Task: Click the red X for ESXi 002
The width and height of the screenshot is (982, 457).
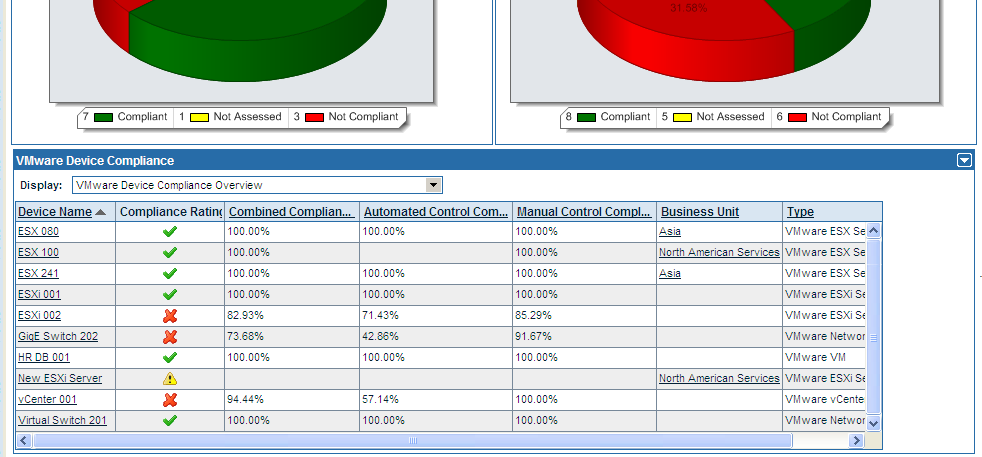Action: click(x=170, y=316)
